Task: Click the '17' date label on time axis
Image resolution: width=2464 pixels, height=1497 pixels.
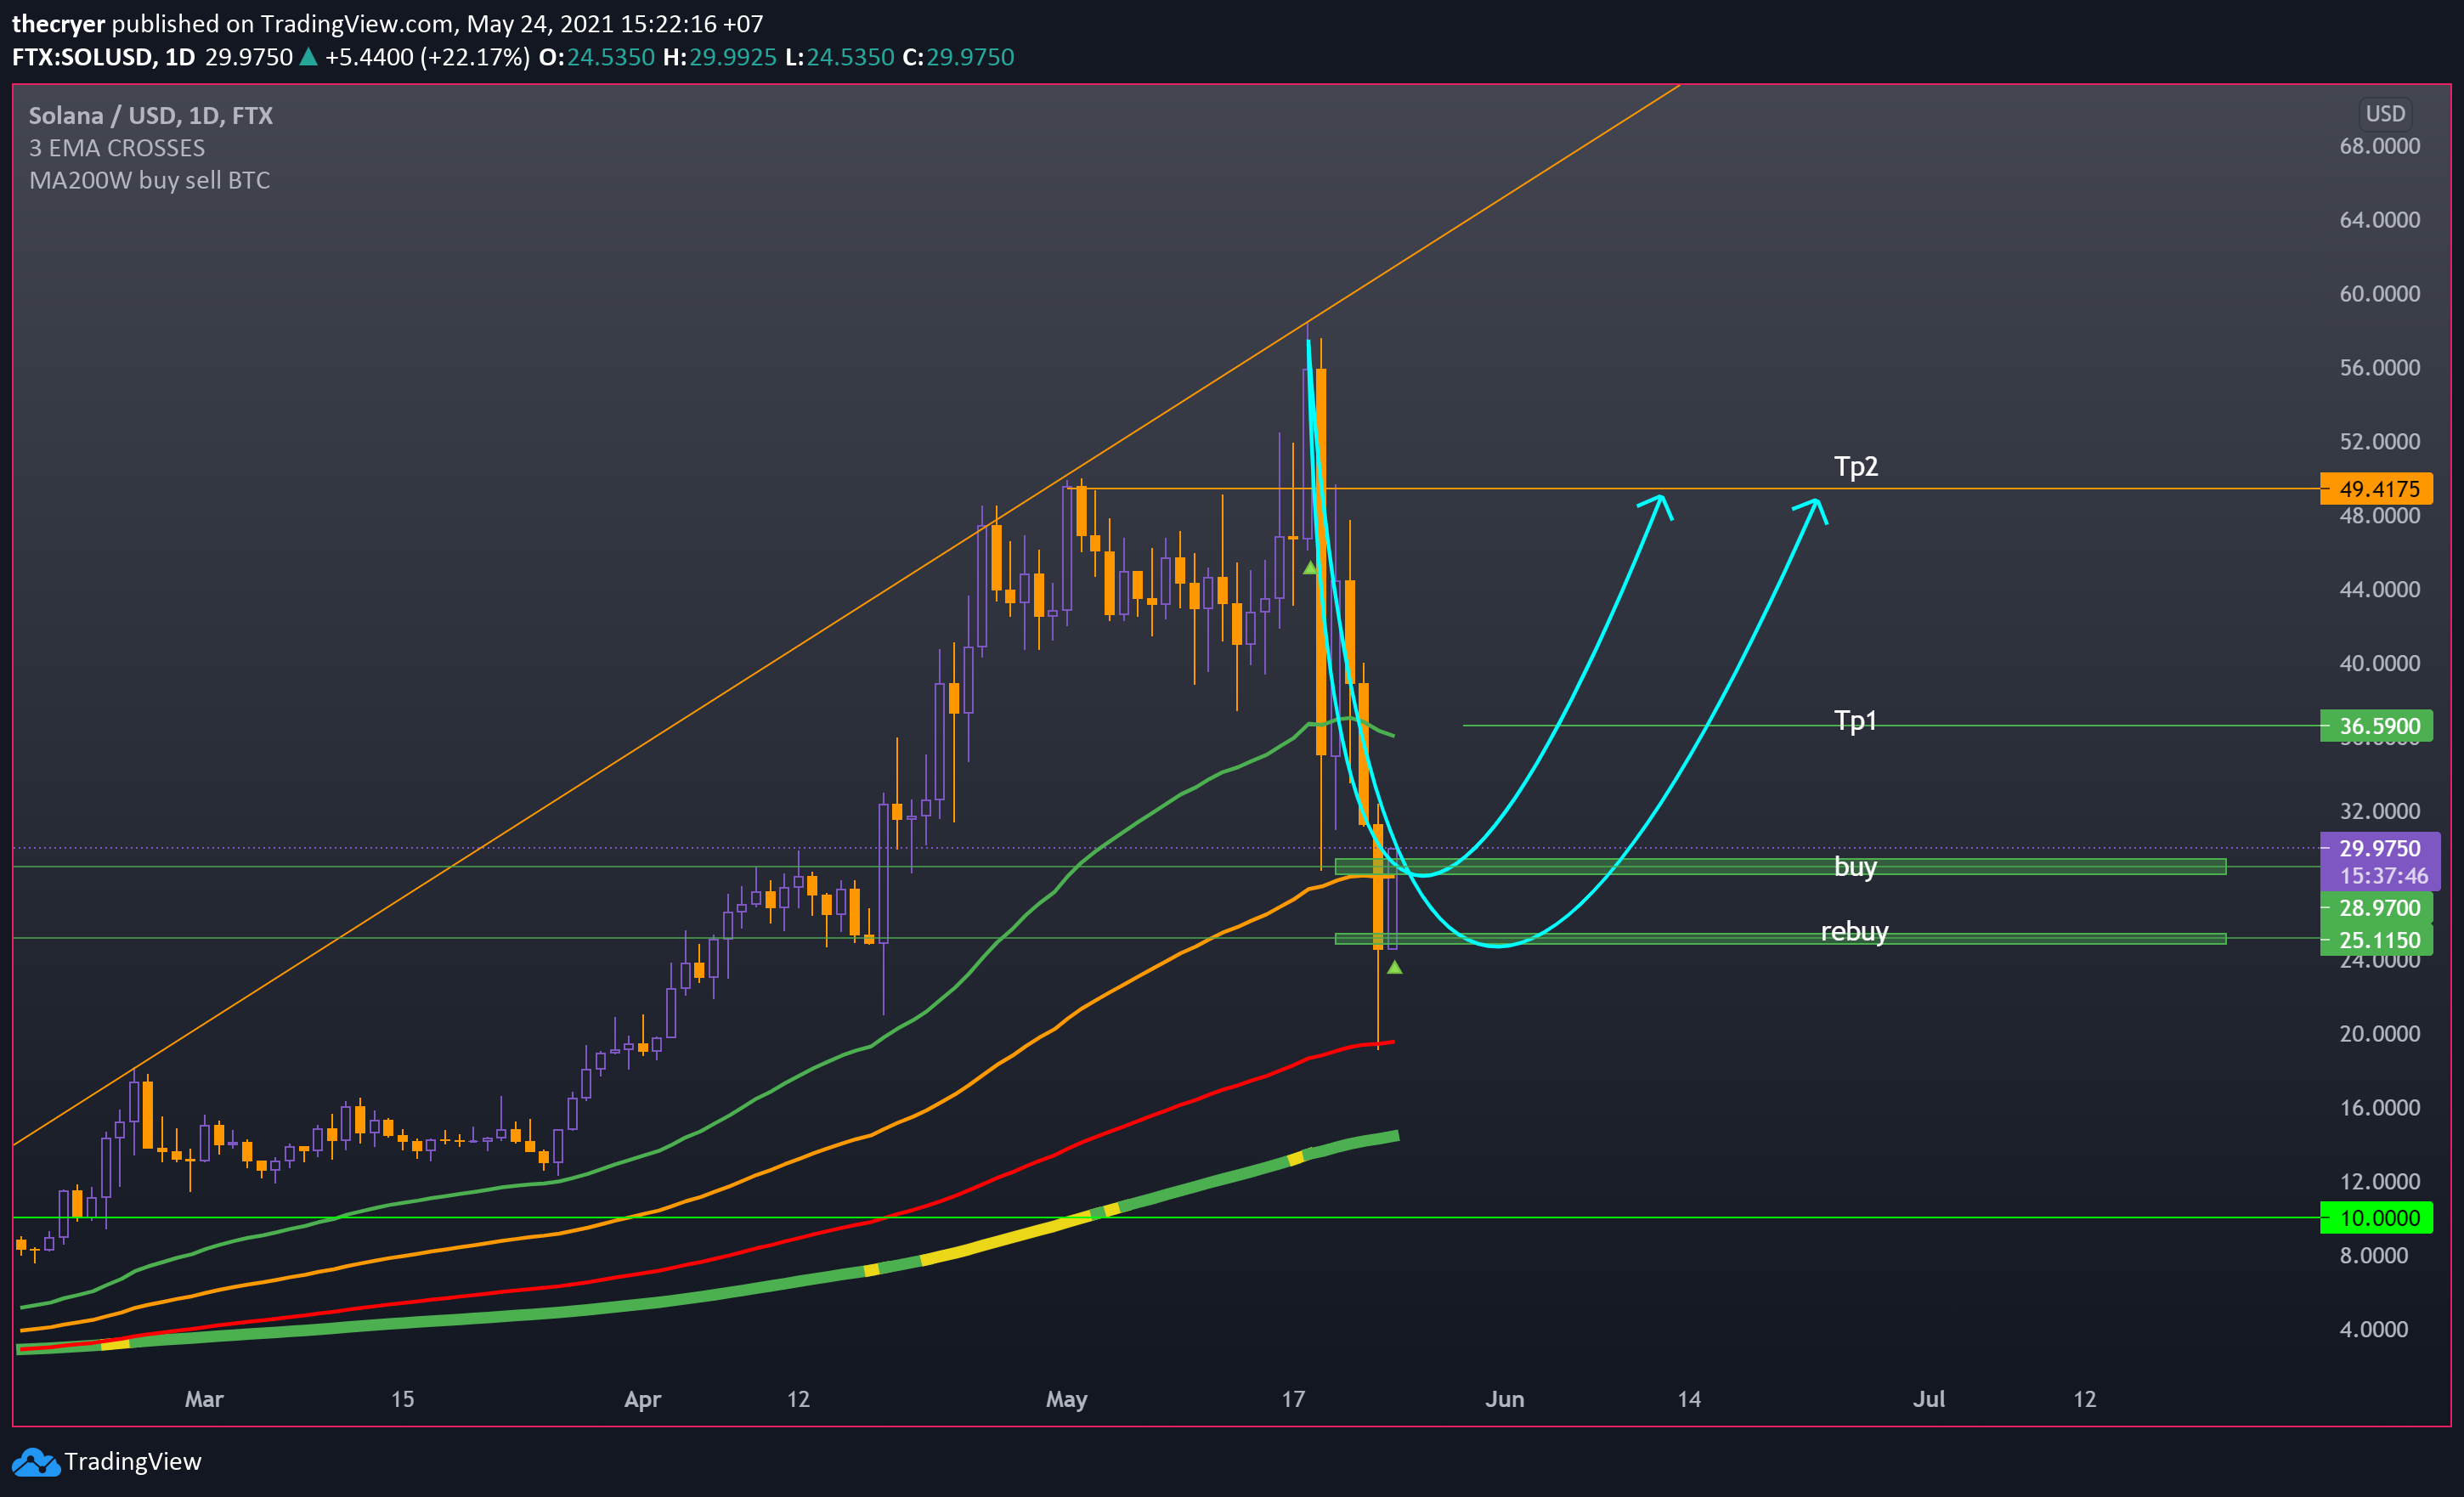Action: click(x=1294, y=1399)
